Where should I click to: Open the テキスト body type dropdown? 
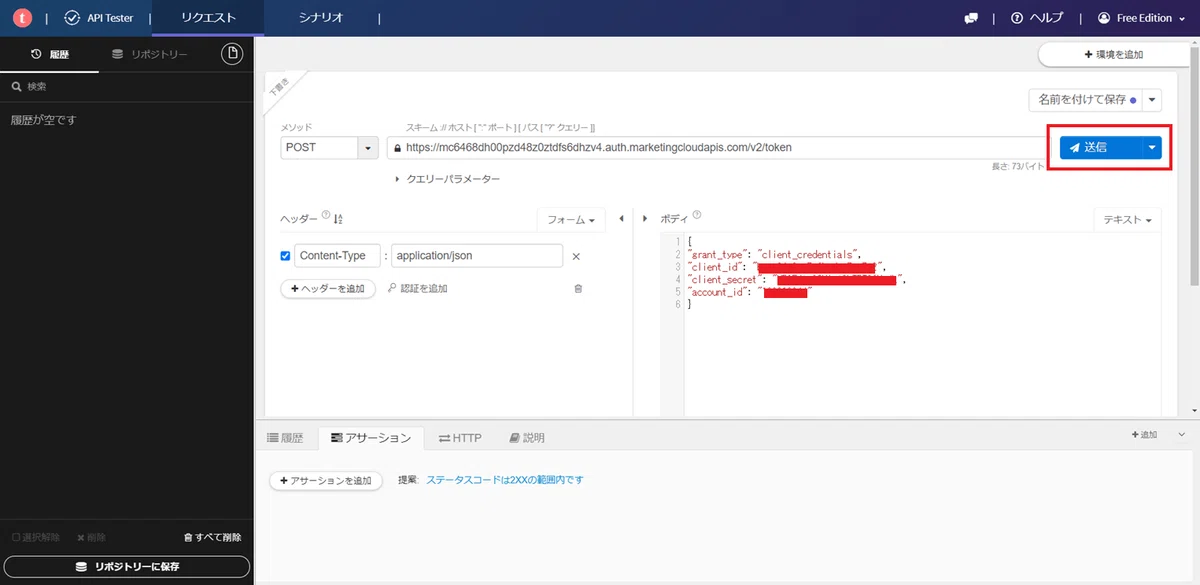tap(1127, 219)
